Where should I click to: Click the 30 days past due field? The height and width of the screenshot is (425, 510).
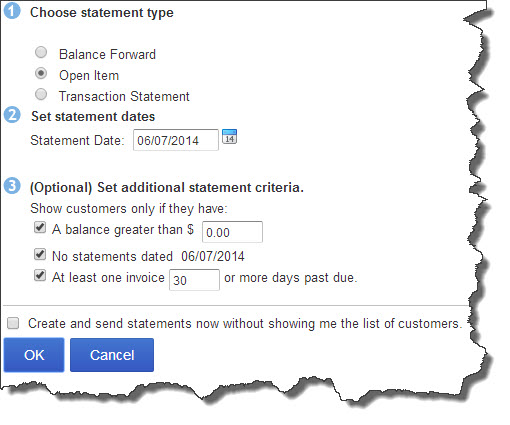194,280
